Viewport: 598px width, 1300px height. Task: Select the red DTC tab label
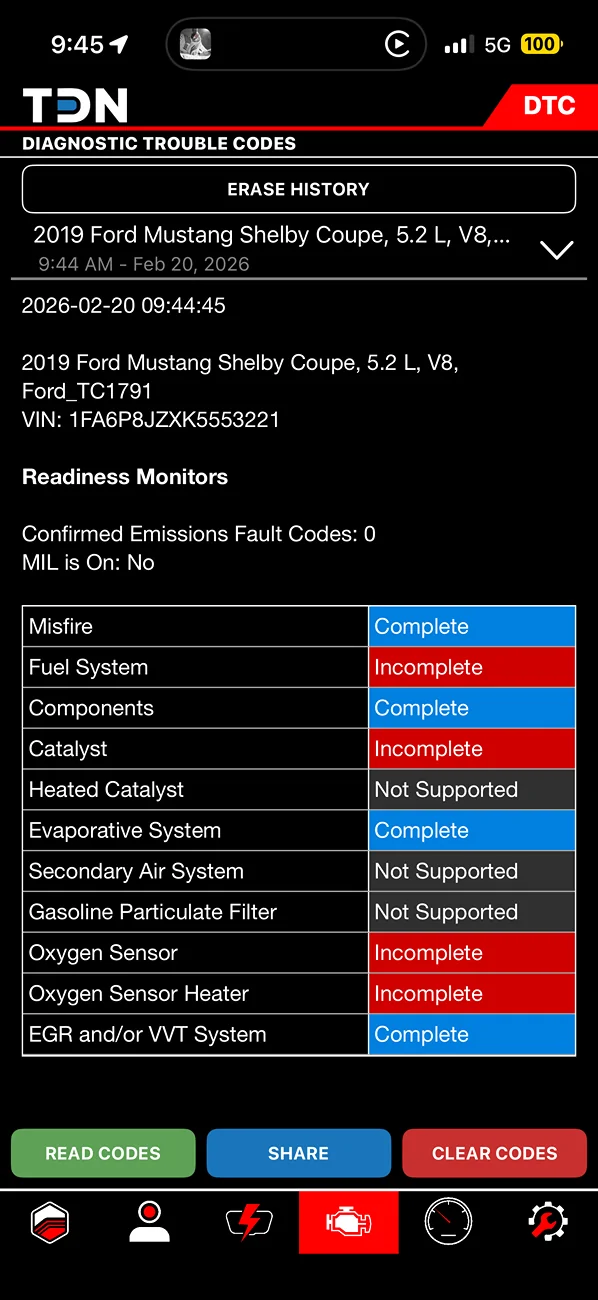(x=549, y=105)
